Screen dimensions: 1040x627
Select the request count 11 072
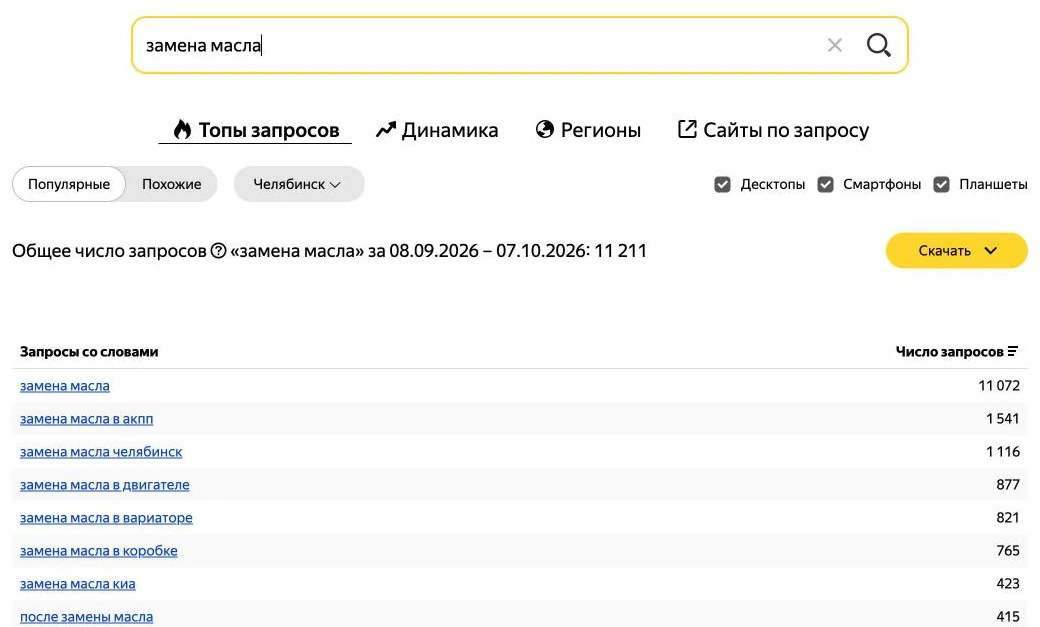point(999,386)
